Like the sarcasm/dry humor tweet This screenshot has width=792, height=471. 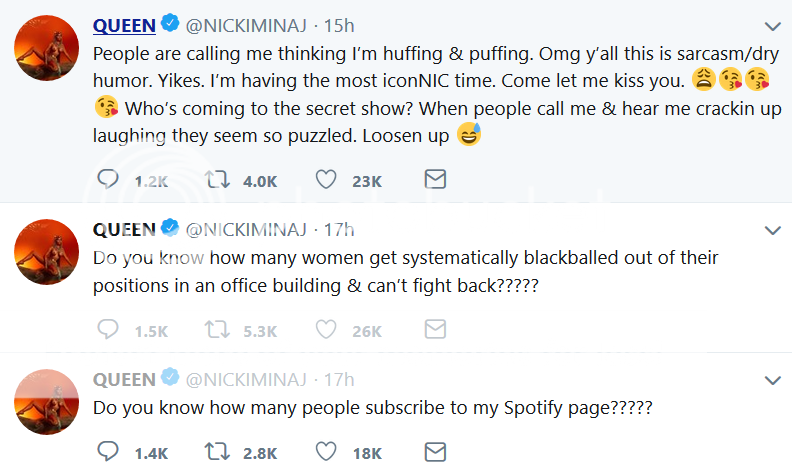(326, 179)
